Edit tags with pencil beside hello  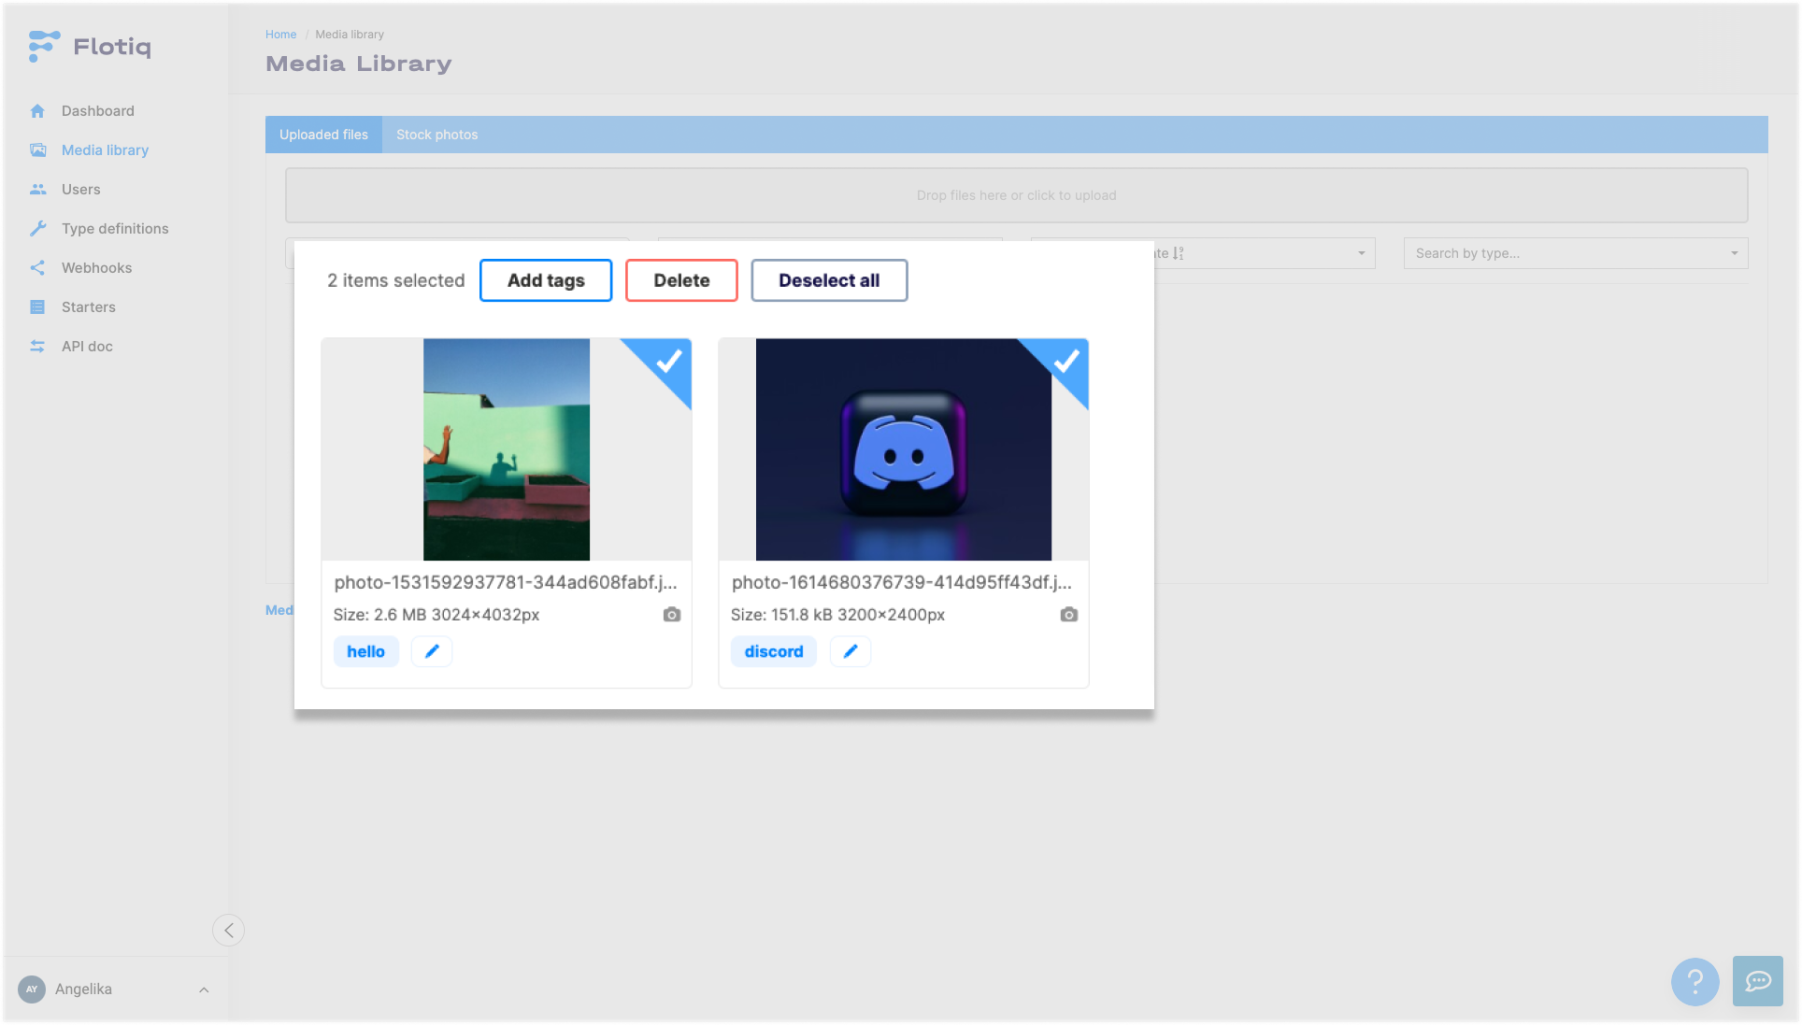click(x=432, y=652)
